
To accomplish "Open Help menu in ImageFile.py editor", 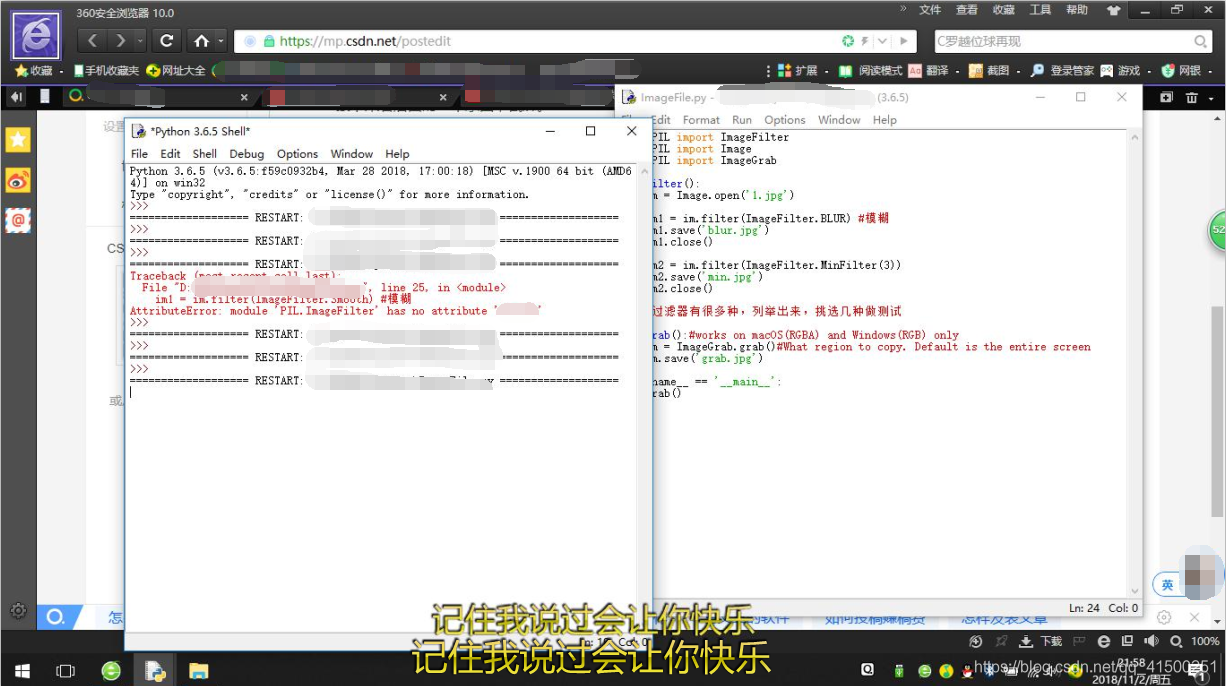I will point(885,120).
